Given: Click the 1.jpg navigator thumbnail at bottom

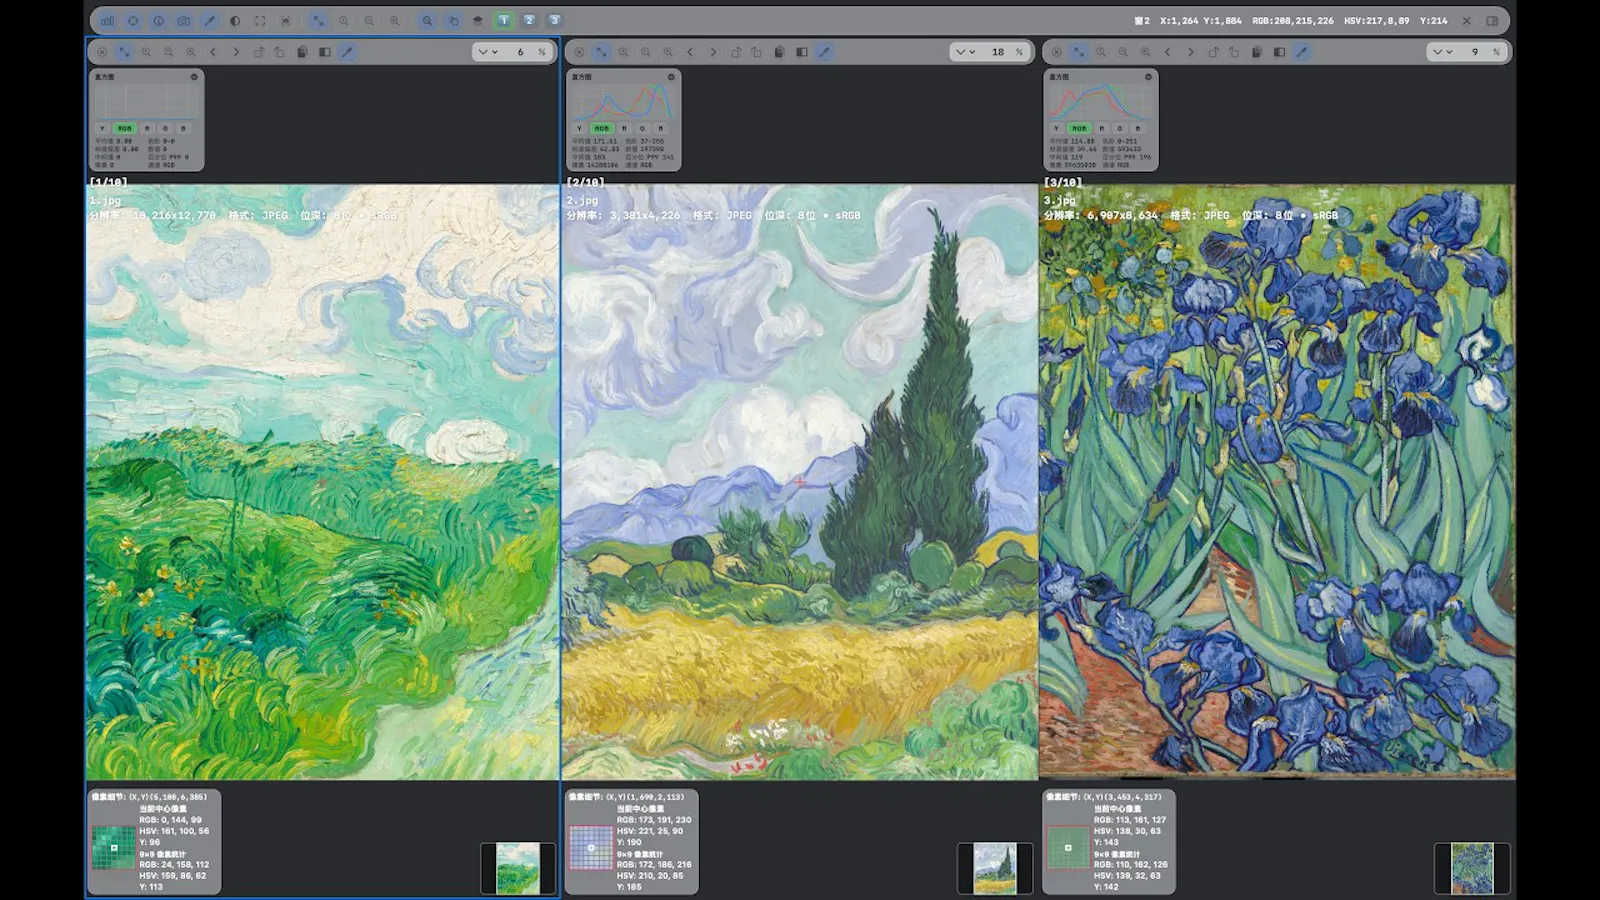Looking at the screenshot, I should (518, 868).
